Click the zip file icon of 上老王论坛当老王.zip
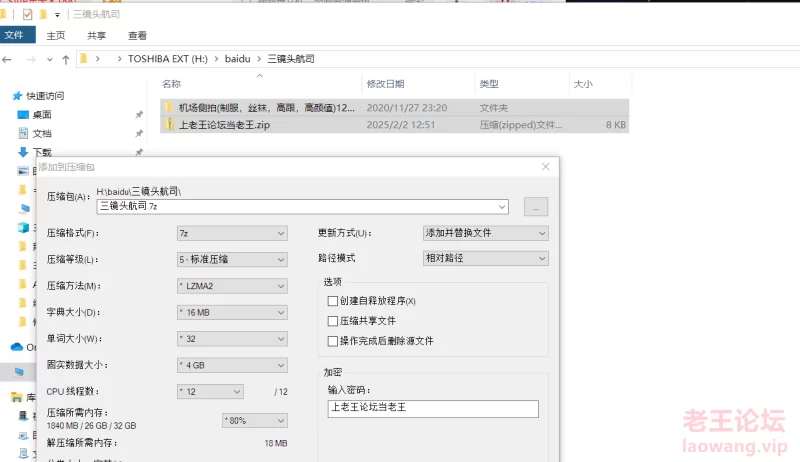800x462 pixels. [x=169, y=124]
